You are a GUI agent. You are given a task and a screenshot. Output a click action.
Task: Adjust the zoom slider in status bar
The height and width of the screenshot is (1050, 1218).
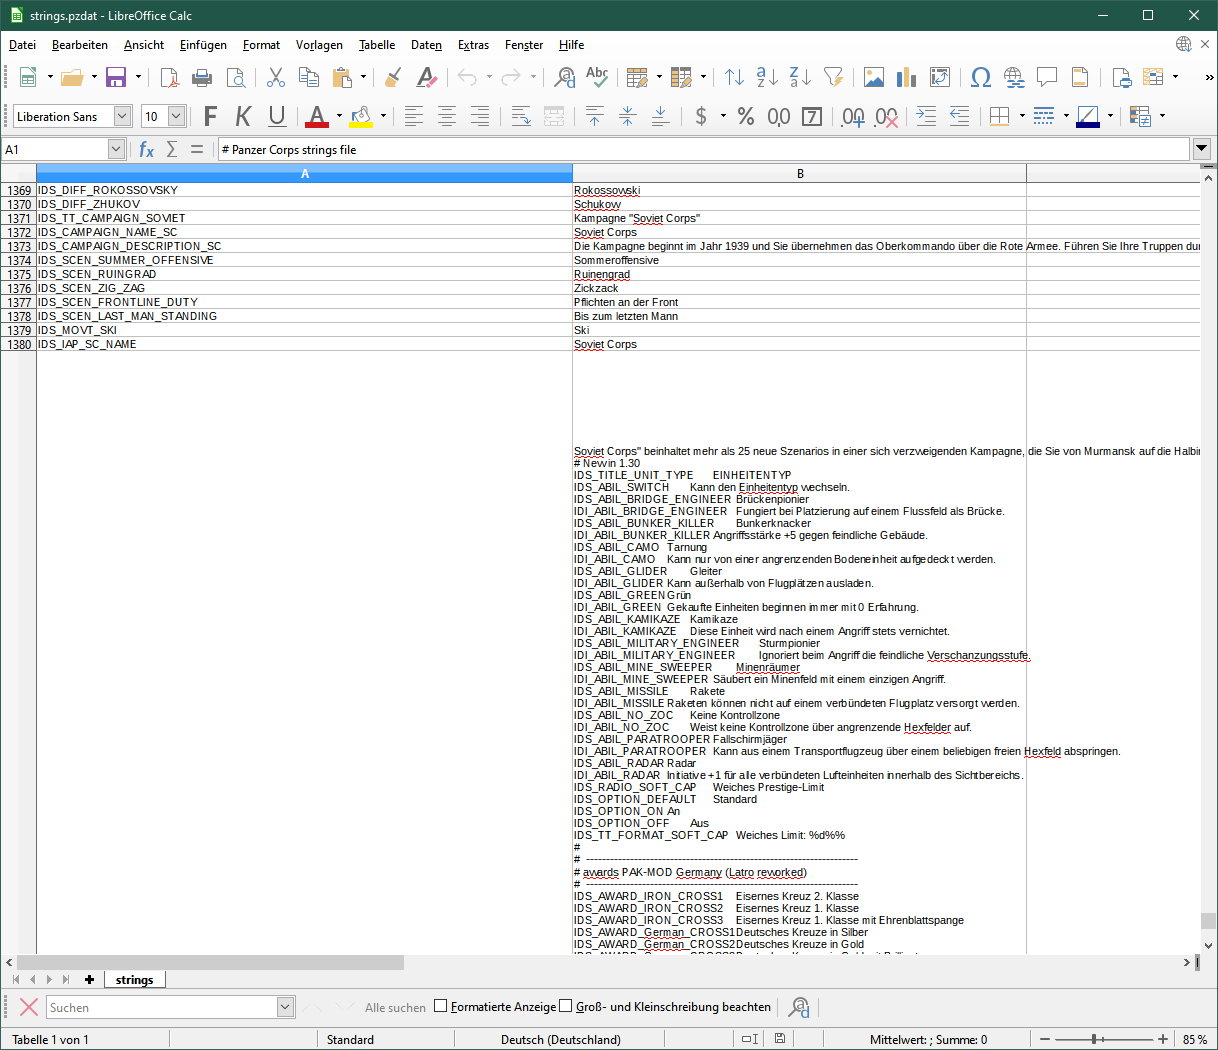click(x=1096, y=1039)
